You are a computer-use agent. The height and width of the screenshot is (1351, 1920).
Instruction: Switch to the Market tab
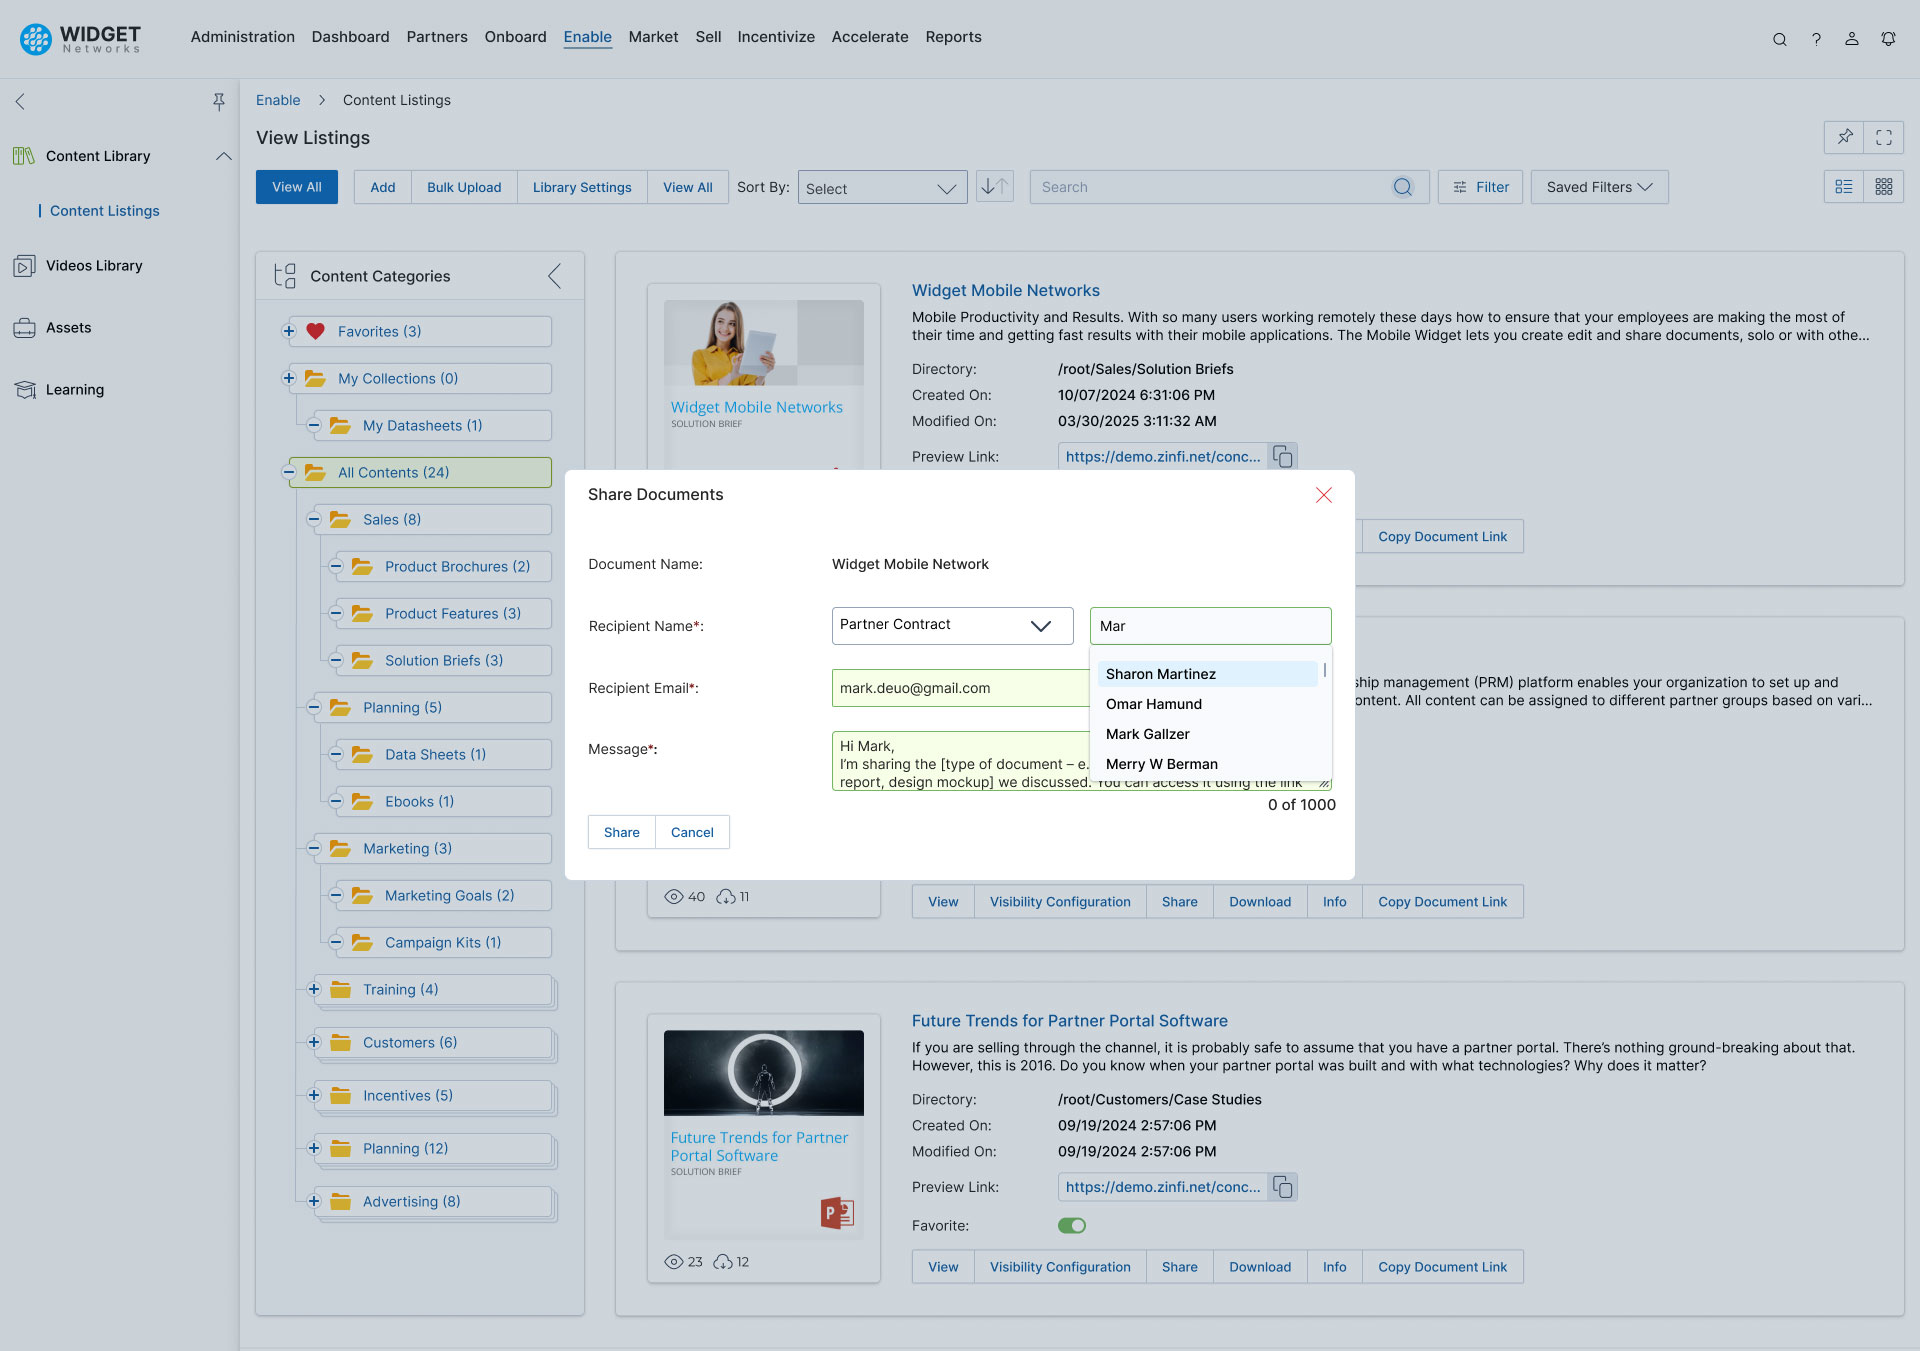653,37
